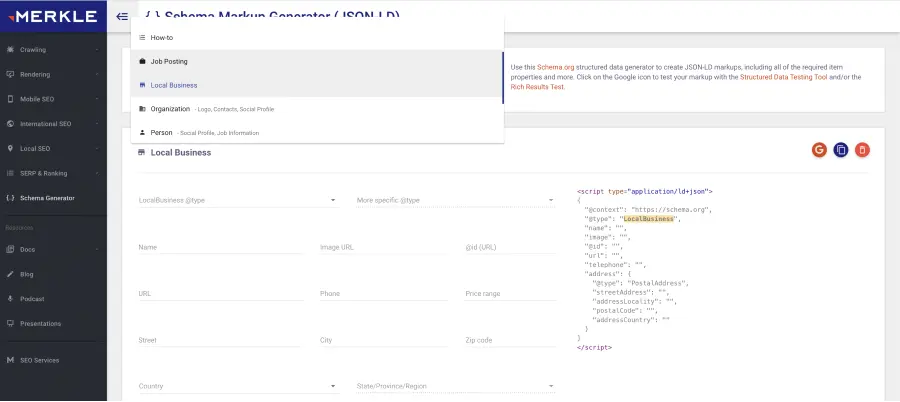Click the Local SEO pin icon
The width and height of the screenshot is (900, 402).
(10, 149)
